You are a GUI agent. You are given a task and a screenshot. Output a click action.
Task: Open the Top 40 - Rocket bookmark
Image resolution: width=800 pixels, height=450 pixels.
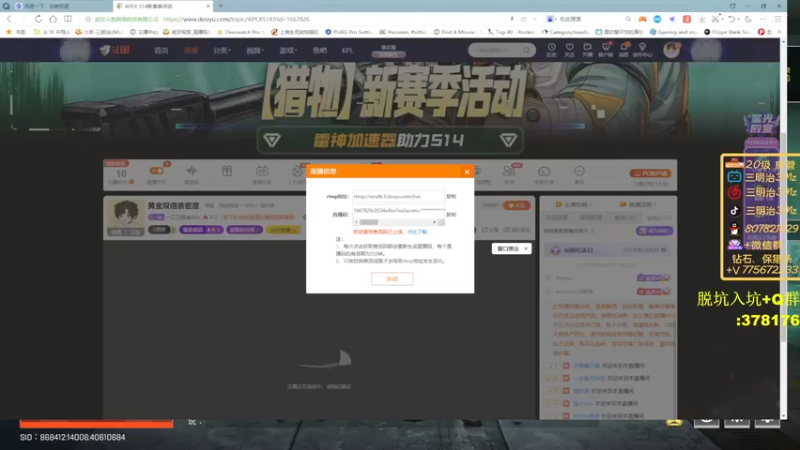[x=511, y=32]
